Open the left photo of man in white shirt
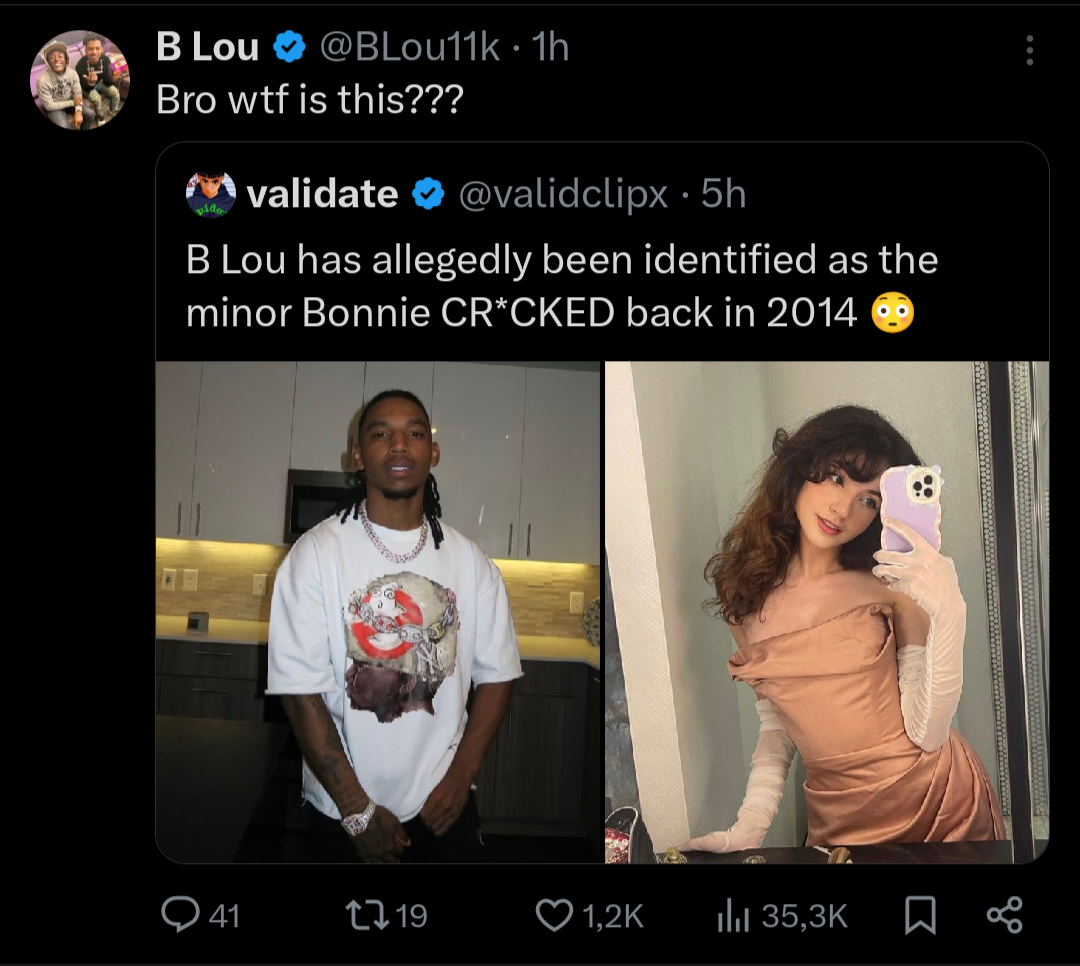This screenshot has height=966, width=1080. pyautogui.click(x=378, y=612)
